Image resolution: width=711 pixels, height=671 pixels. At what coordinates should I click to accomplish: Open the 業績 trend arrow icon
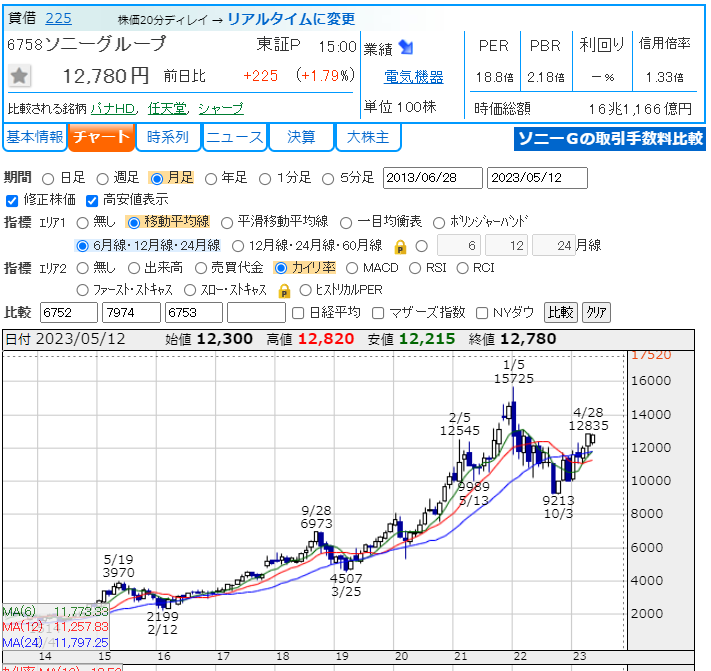coord(406,47)
